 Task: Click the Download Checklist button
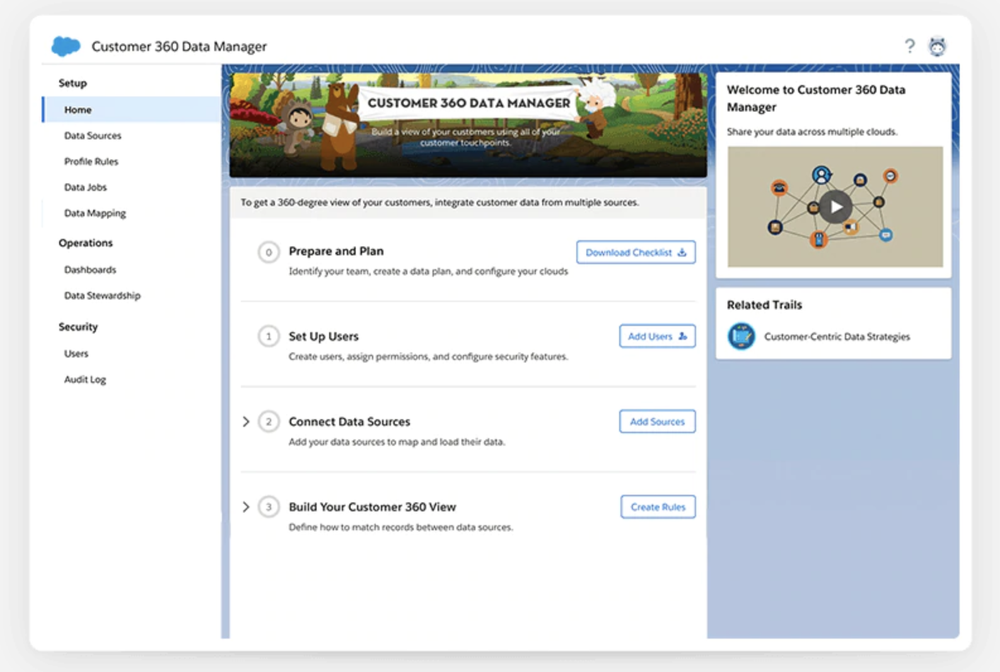point(636,252)
